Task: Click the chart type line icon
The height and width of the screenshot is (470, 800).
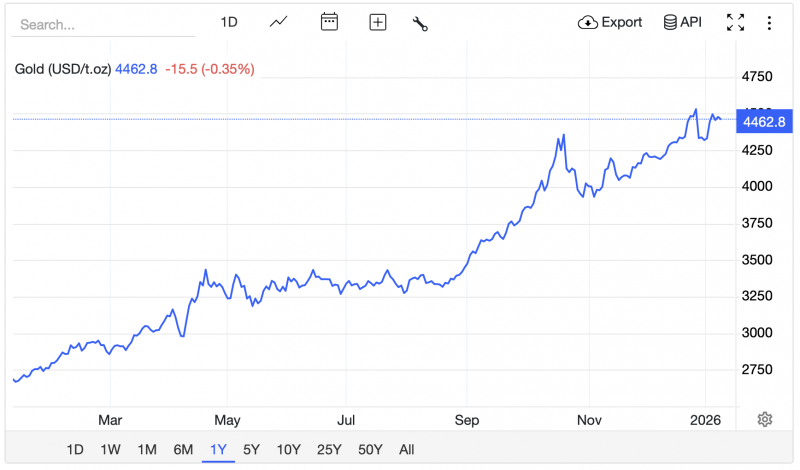Action: coord(279,22)
